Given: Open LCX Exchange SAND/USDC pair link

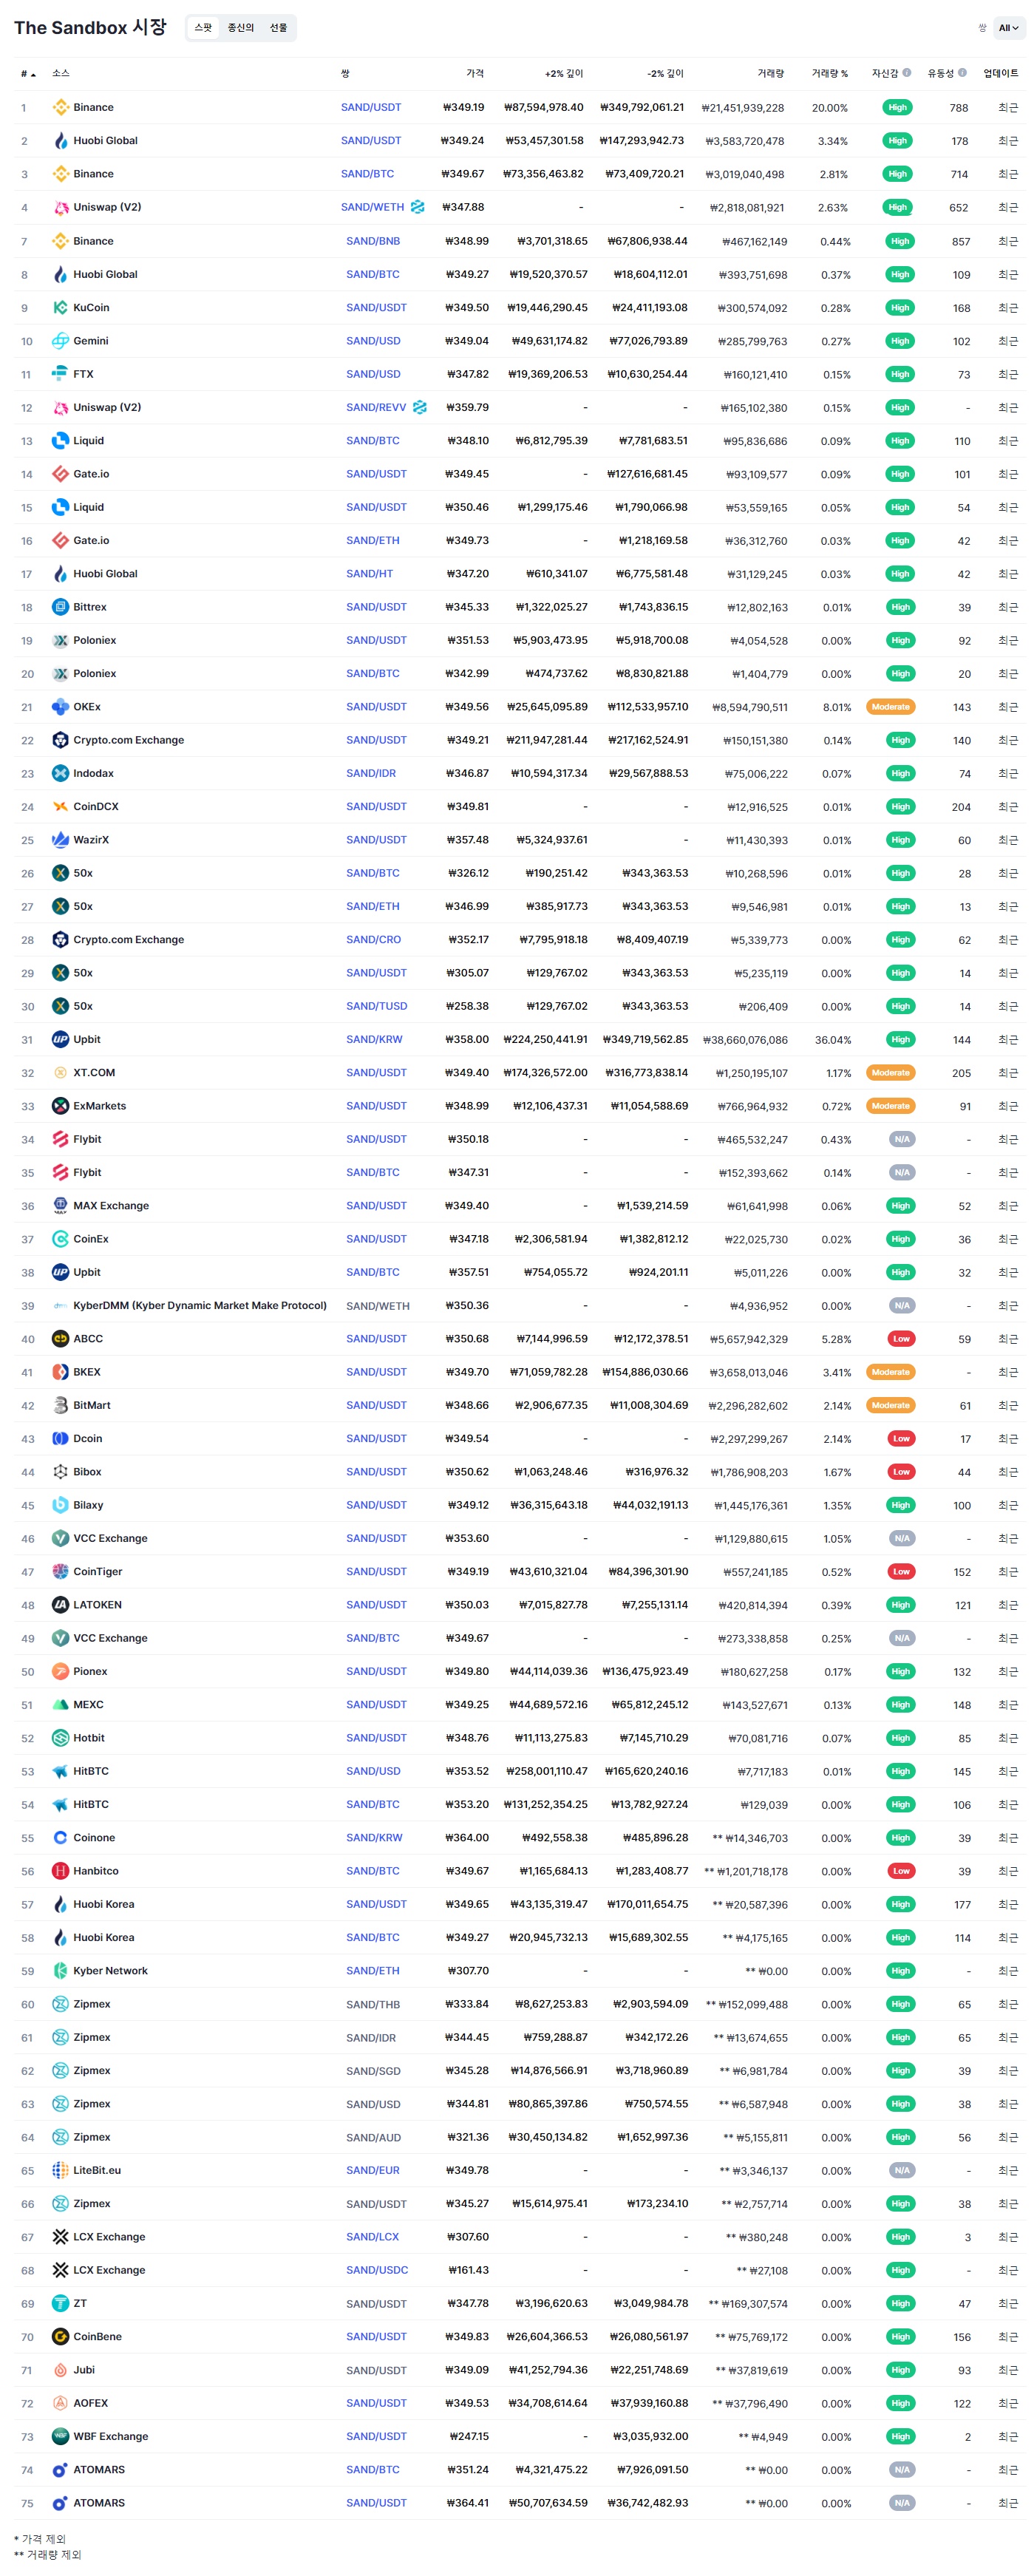Looking at the screenshot, I should (x=377, y=2270).
